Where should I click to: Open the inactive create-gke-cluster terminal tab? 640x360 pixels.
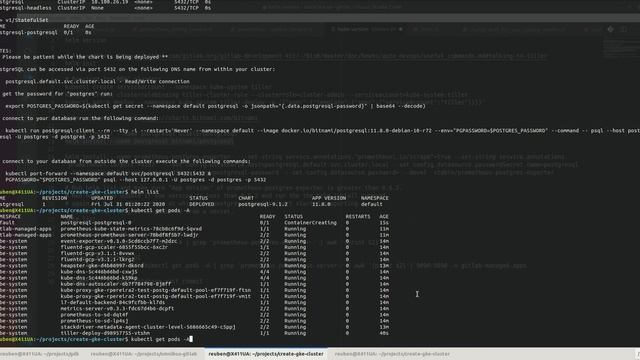tap(392, 354)
